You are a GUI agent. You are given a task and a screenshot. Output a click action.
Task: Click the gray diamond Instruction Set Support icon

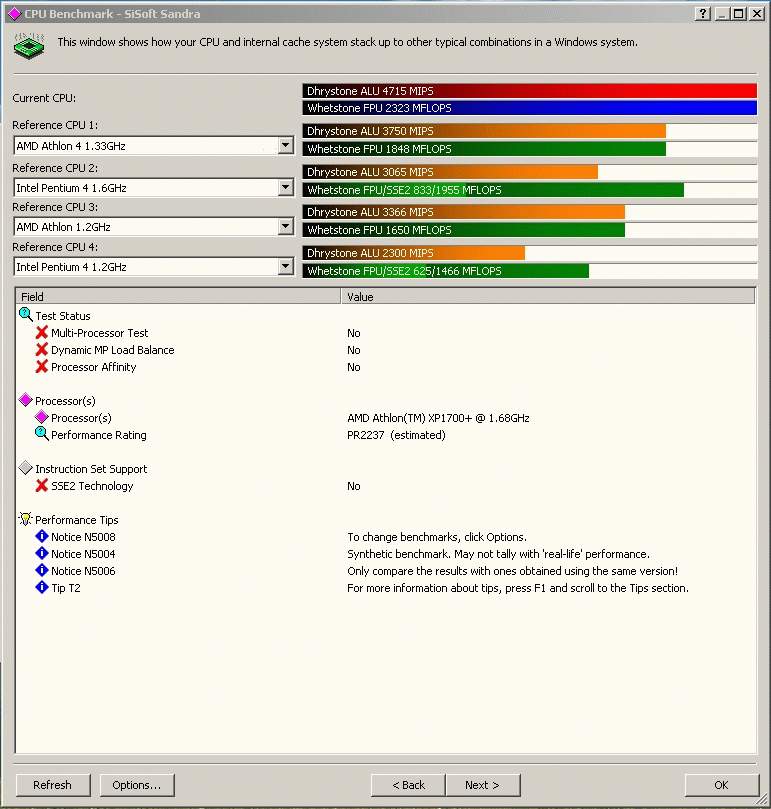click(26, 468)
